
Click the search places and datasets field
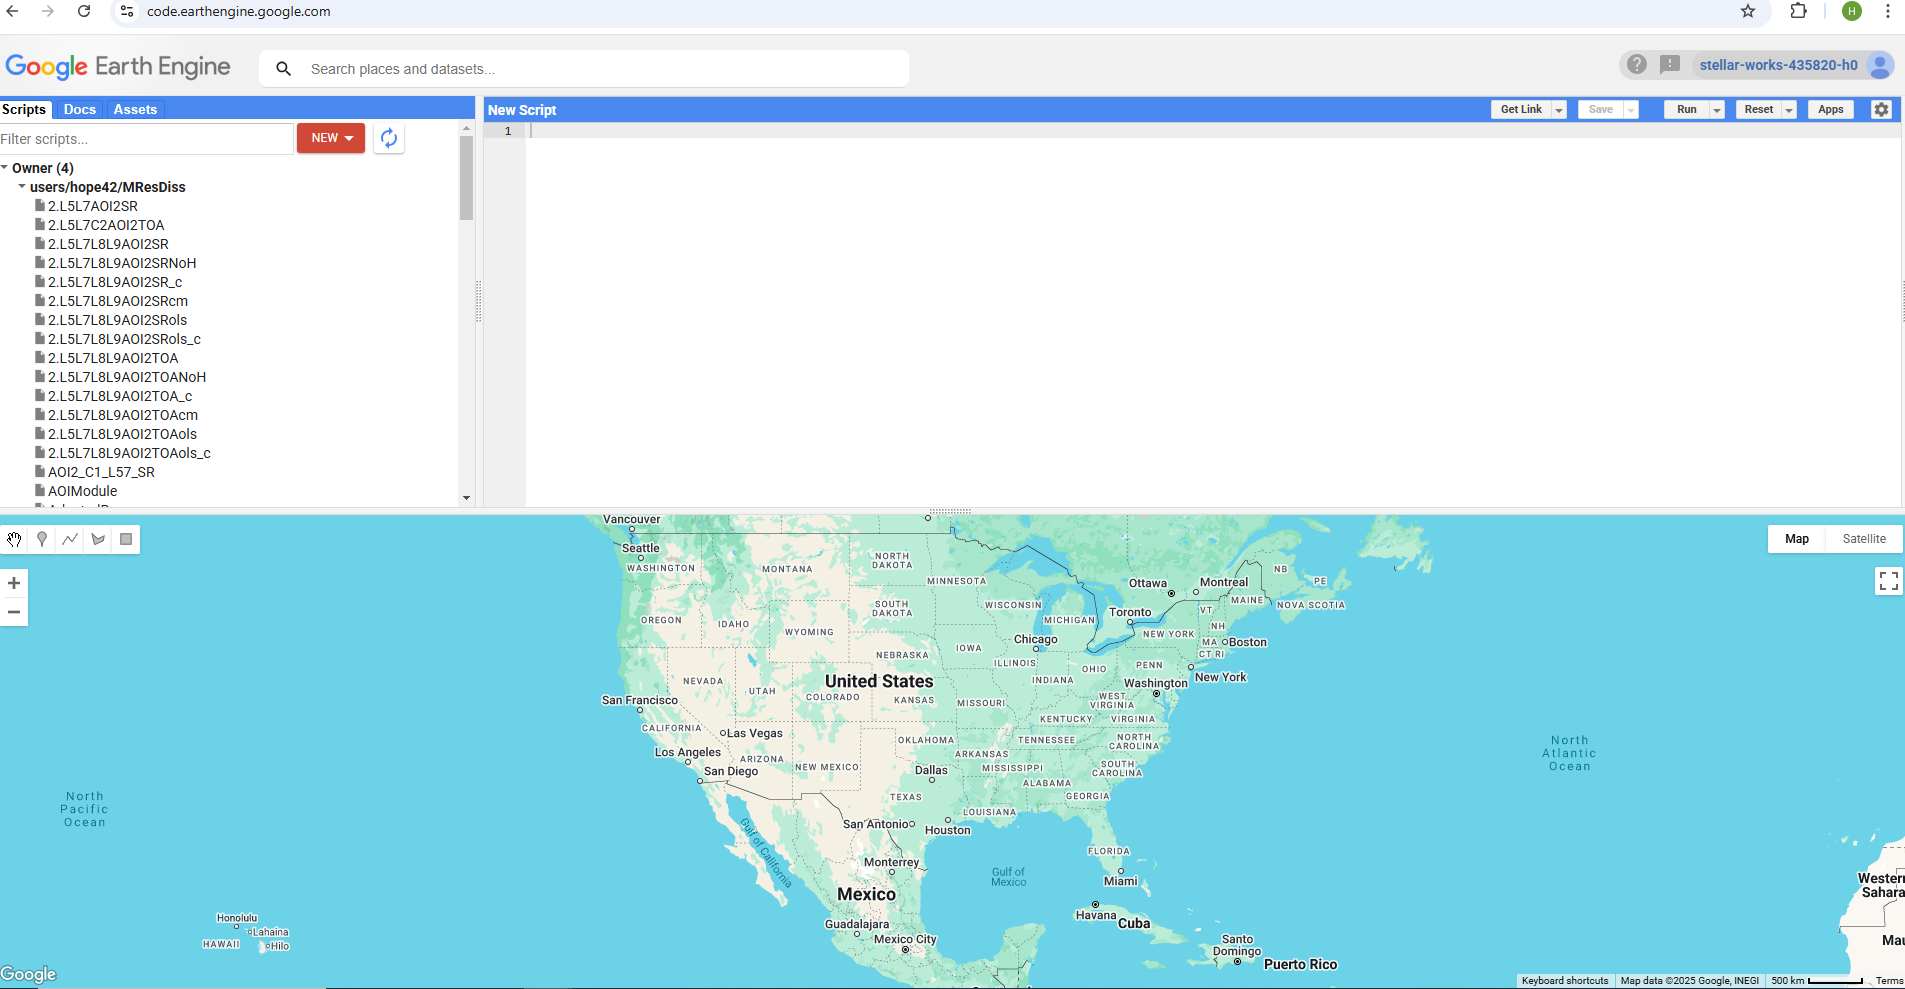coord(600,69)
